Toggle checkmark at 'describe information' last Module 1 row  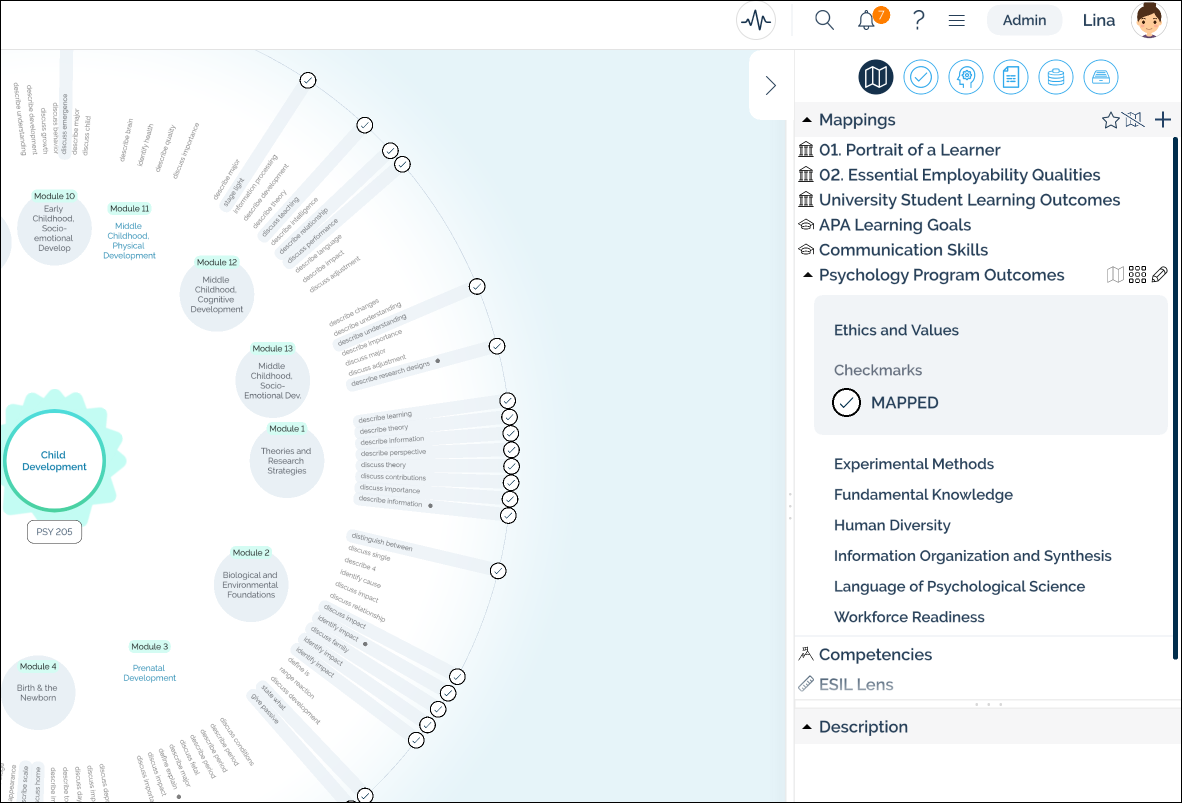pyautogui.click(x=508, y=516)
